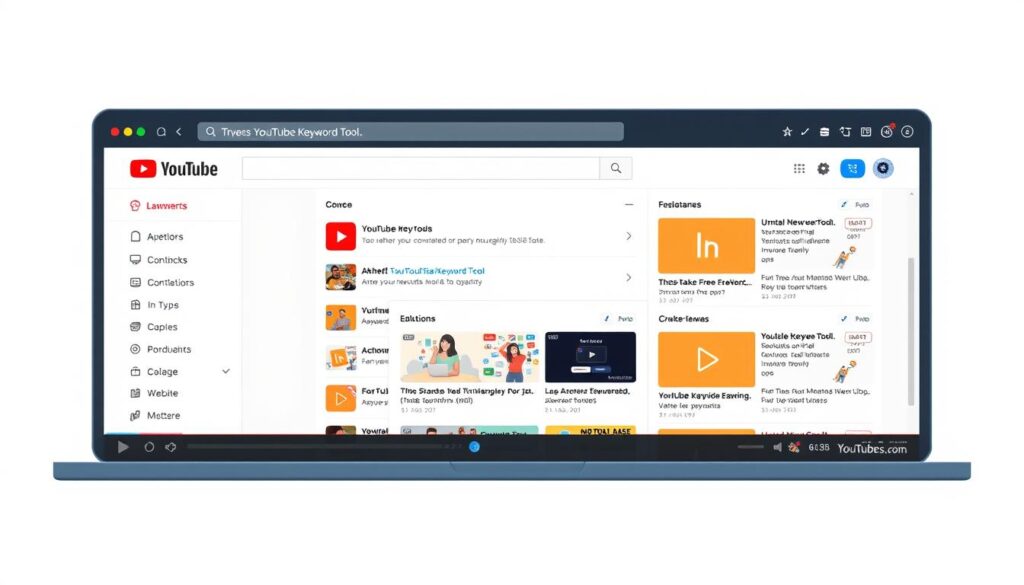1024x585 pixels.
Task: Click the Caples sidebar icon
Action: 135,326
